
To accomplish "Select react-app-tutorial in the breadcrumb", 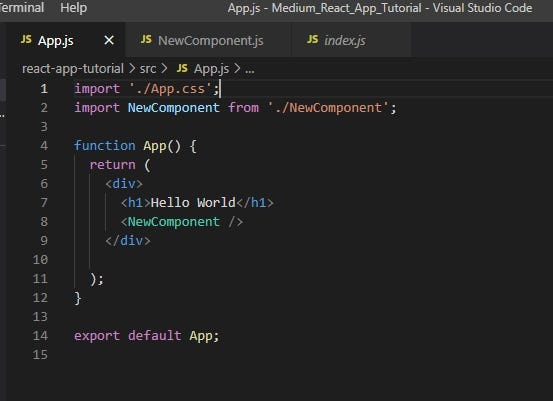I will pyautogui.click(x=73, y=68).
